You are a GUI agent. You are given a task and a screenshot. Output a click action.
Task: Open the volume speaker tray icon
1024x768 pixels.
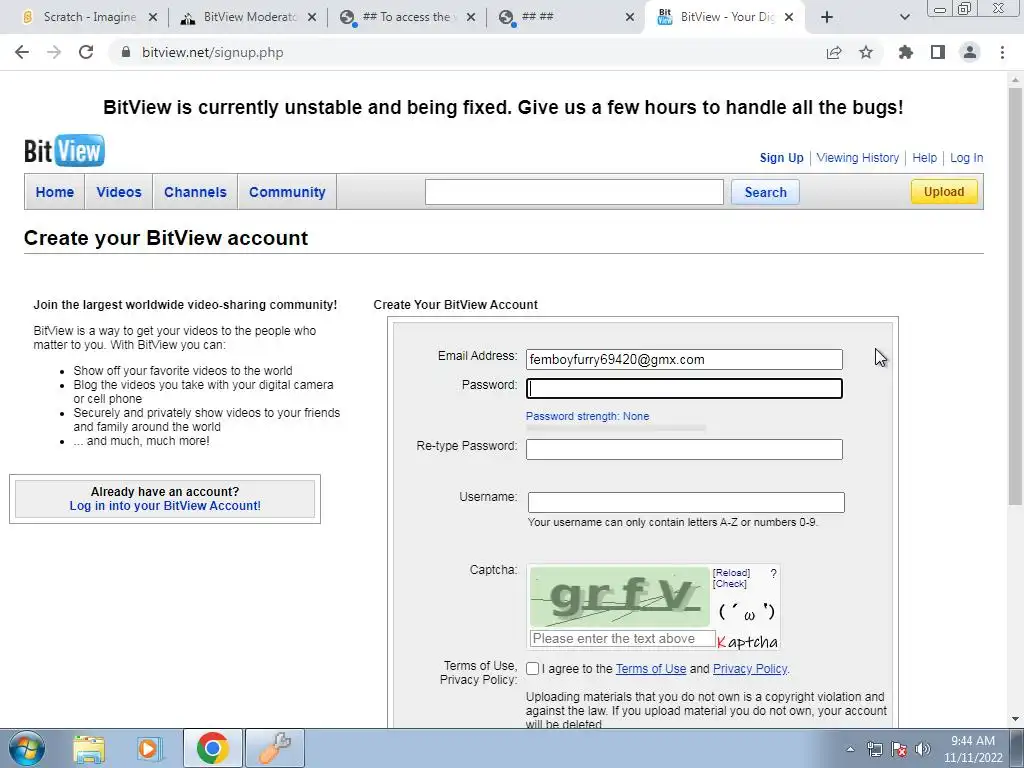coord(923,750)
